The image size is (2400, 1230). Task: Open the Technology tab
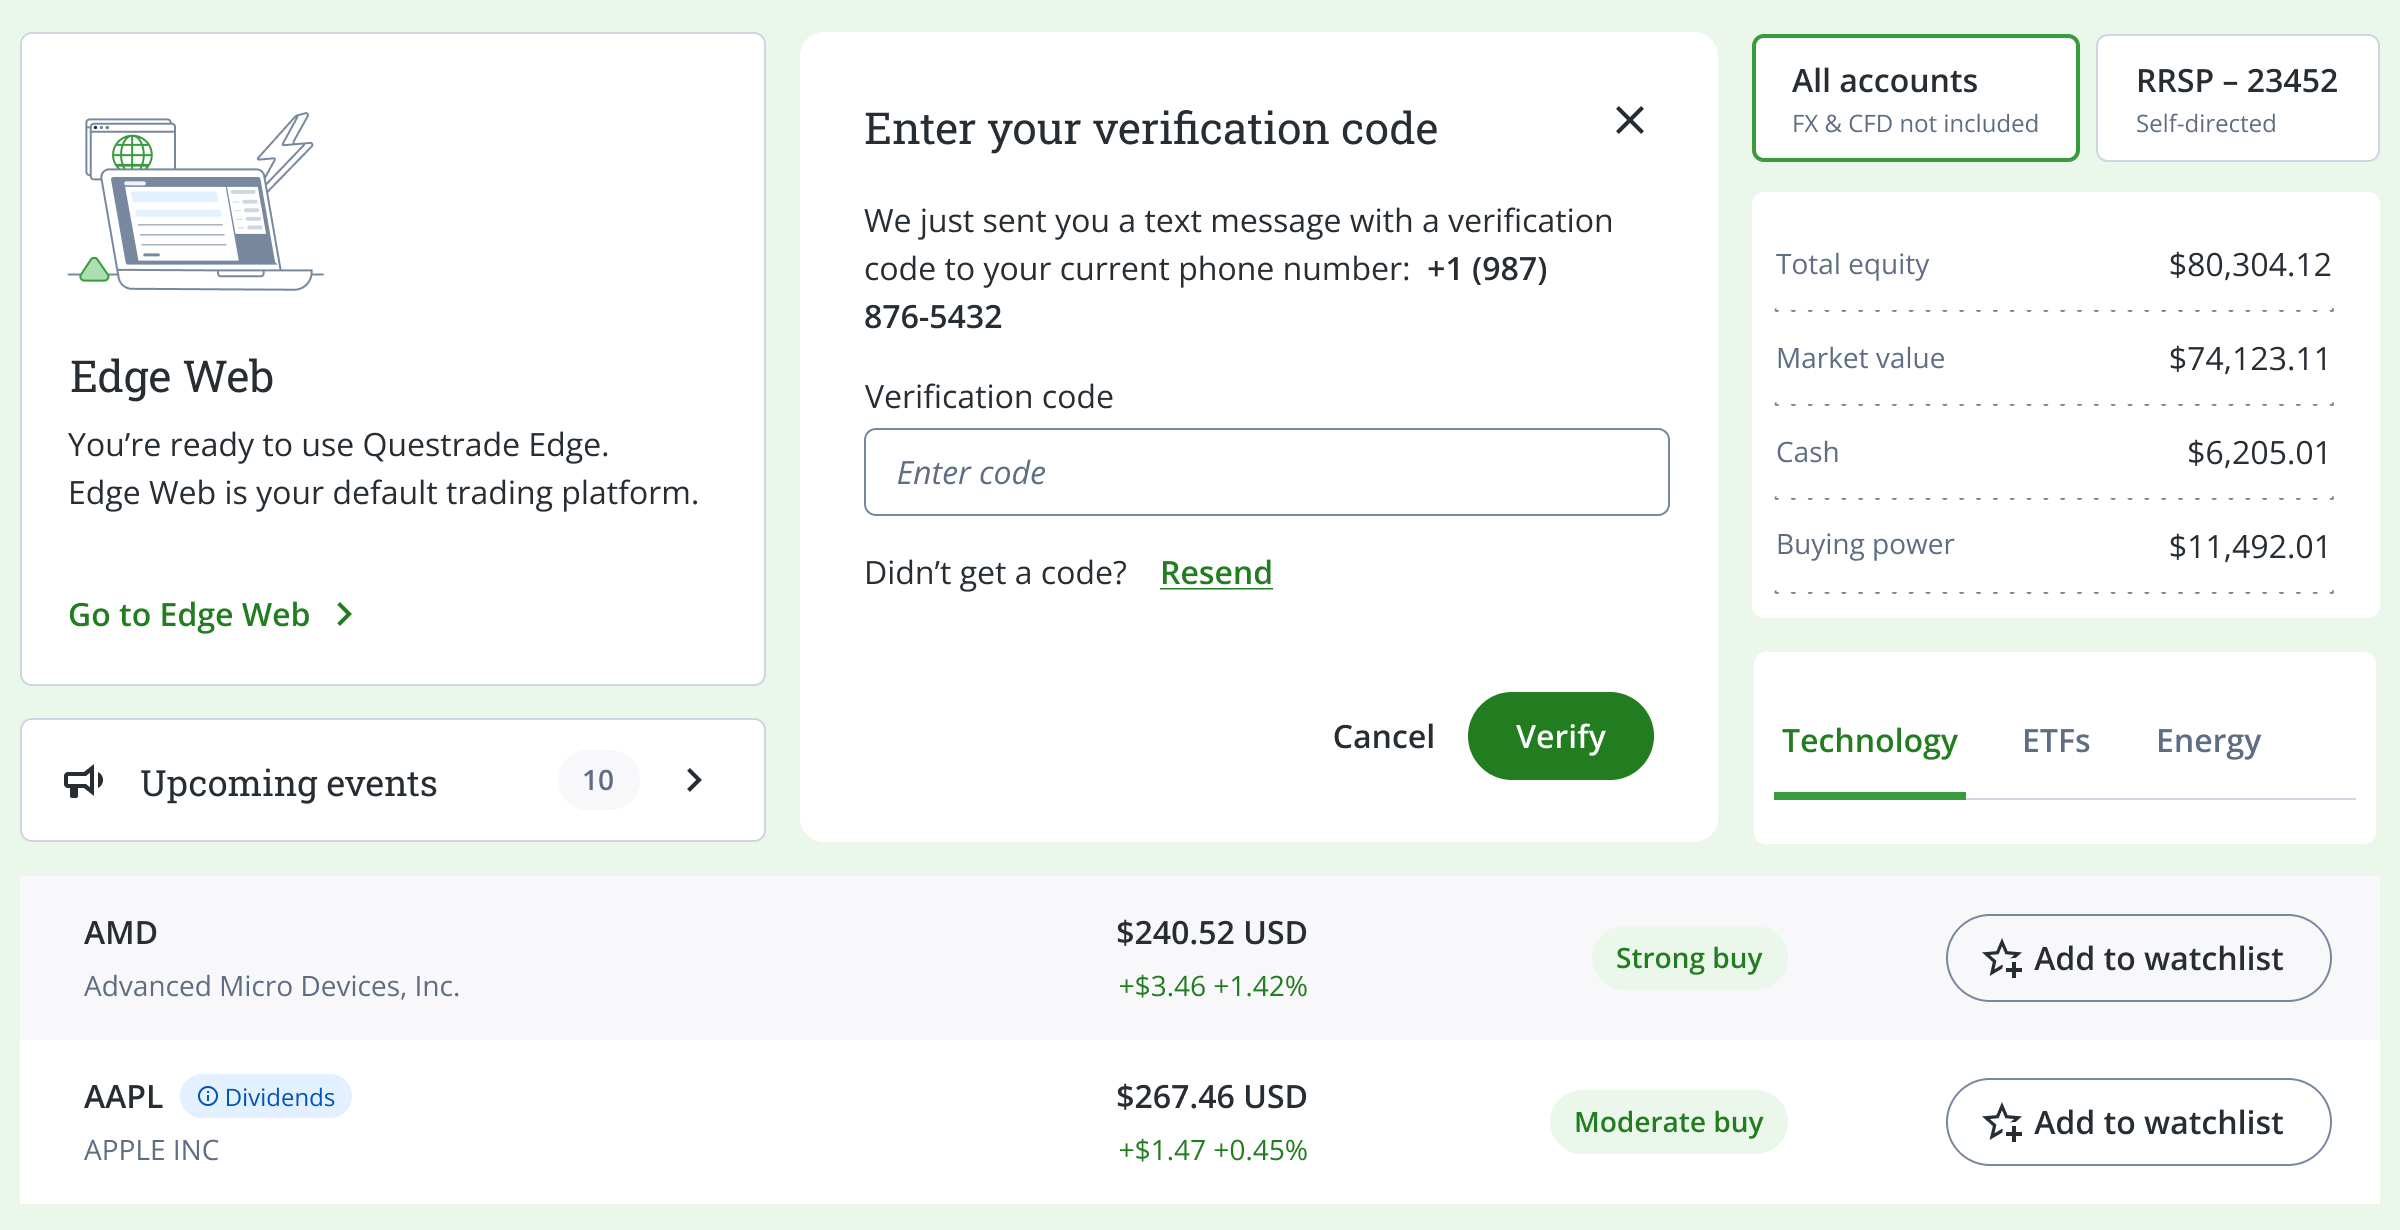[1869, 741]
